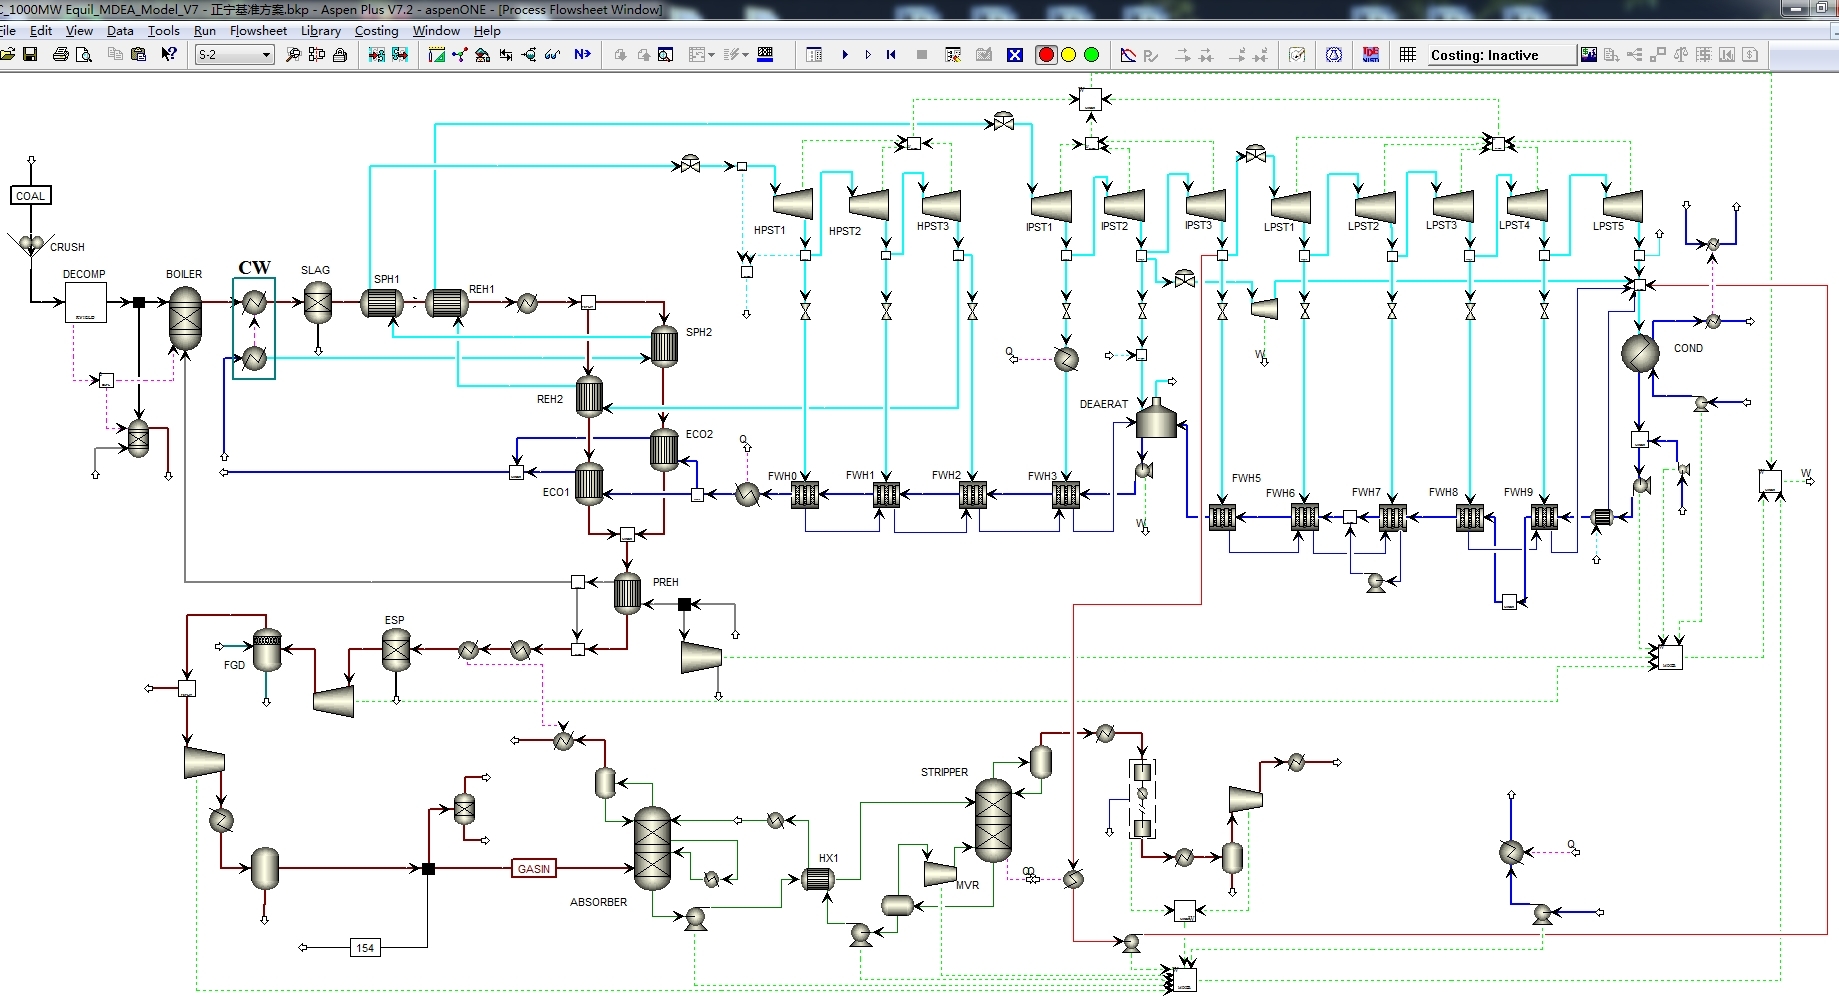Click the Costing: Inactive status field
The image size is (1839, 996).
[1484, 55]
